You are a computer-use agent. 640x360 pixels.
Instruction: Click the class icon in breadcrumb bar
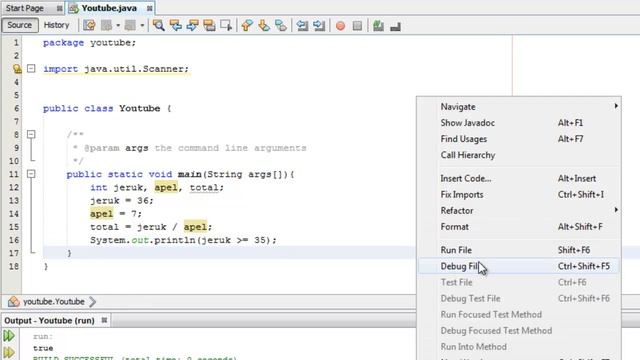tap(13, 302)
